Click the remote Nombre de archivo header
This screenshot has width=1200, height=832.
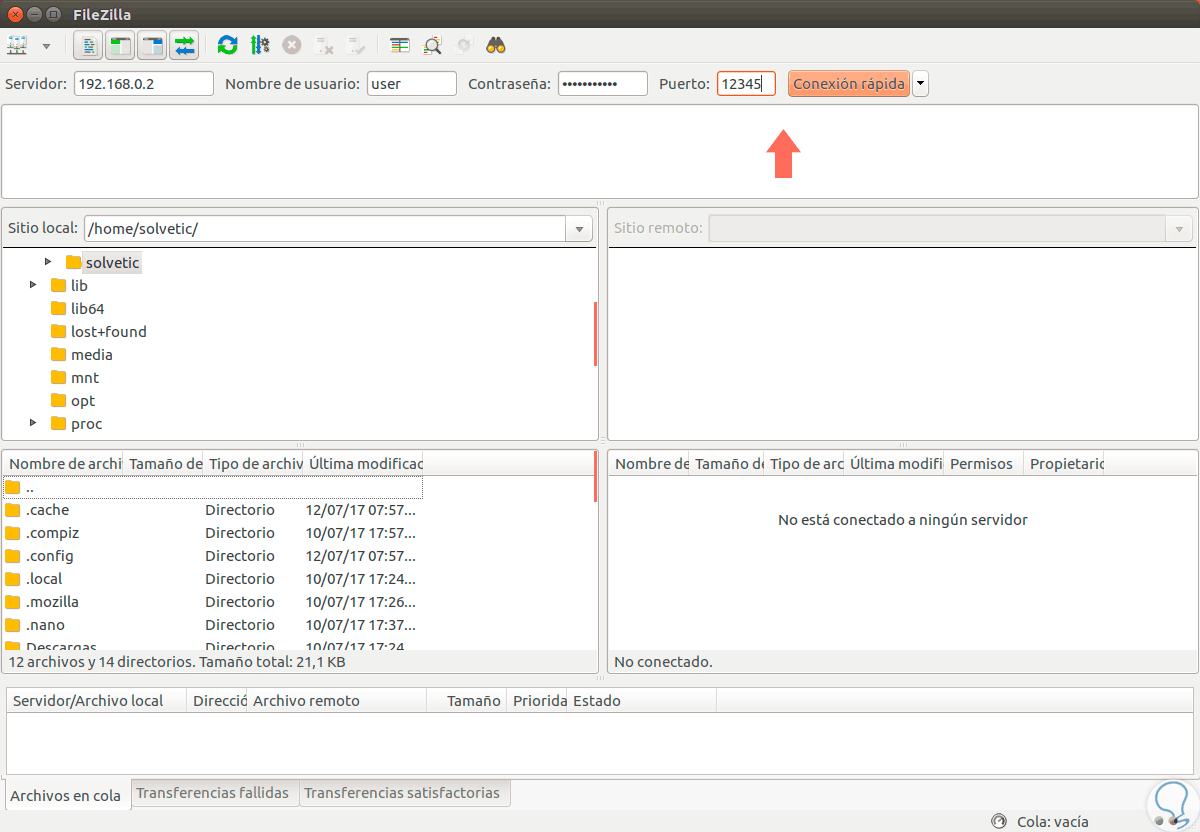[x=650, y=464]
